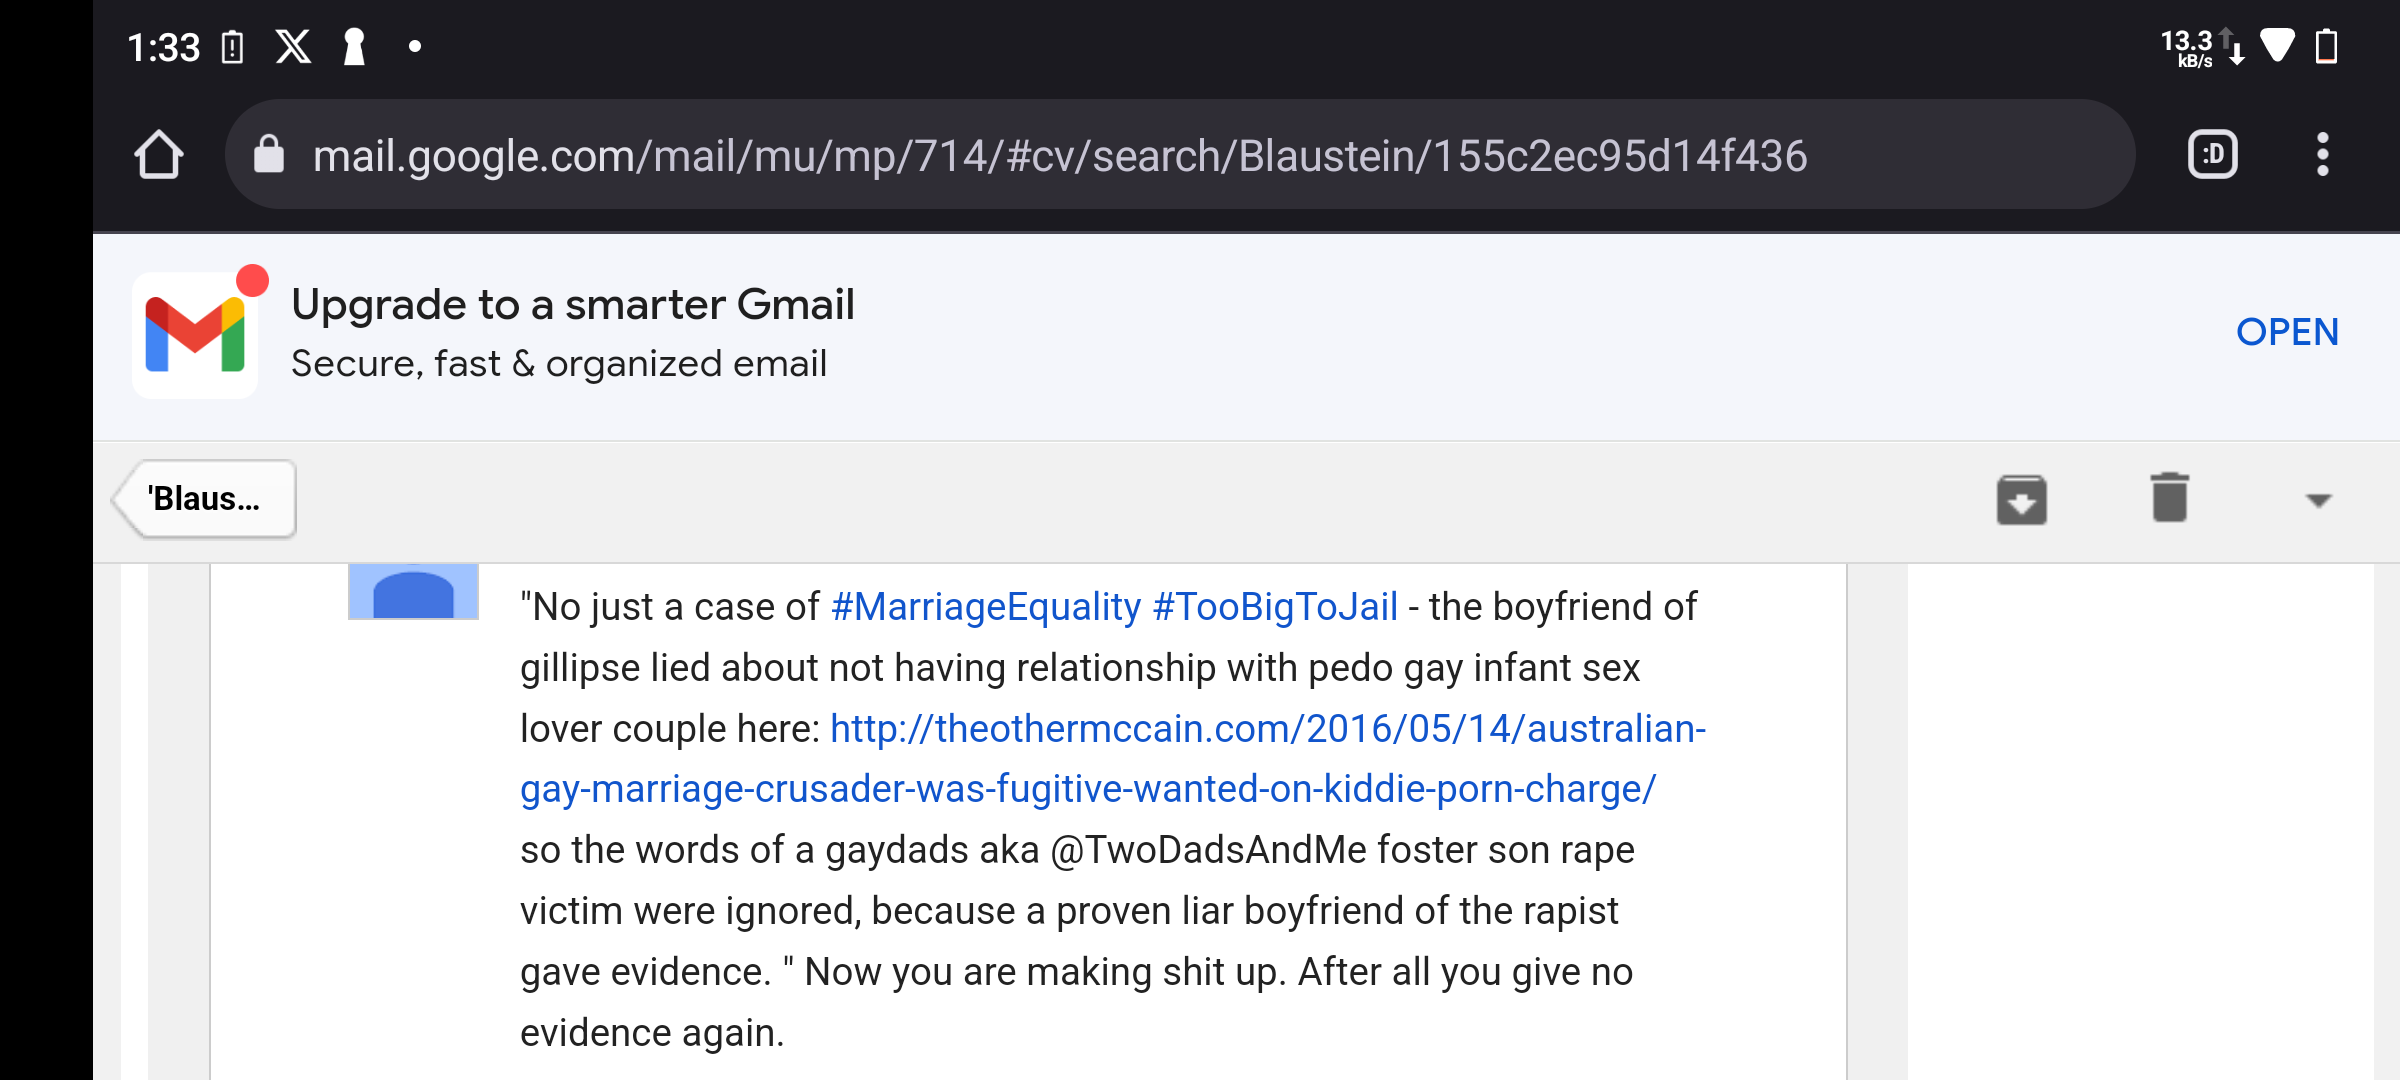2400x1080 pixels.
Task: Tap the Wi-Fi status icon
Action: [2277, 47]
